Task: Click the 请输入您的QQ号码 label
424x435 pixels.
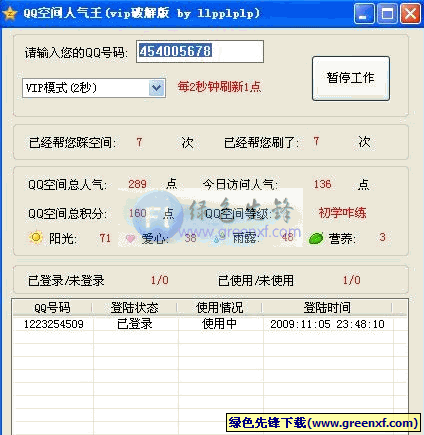Action: click(x=76, y=52)
